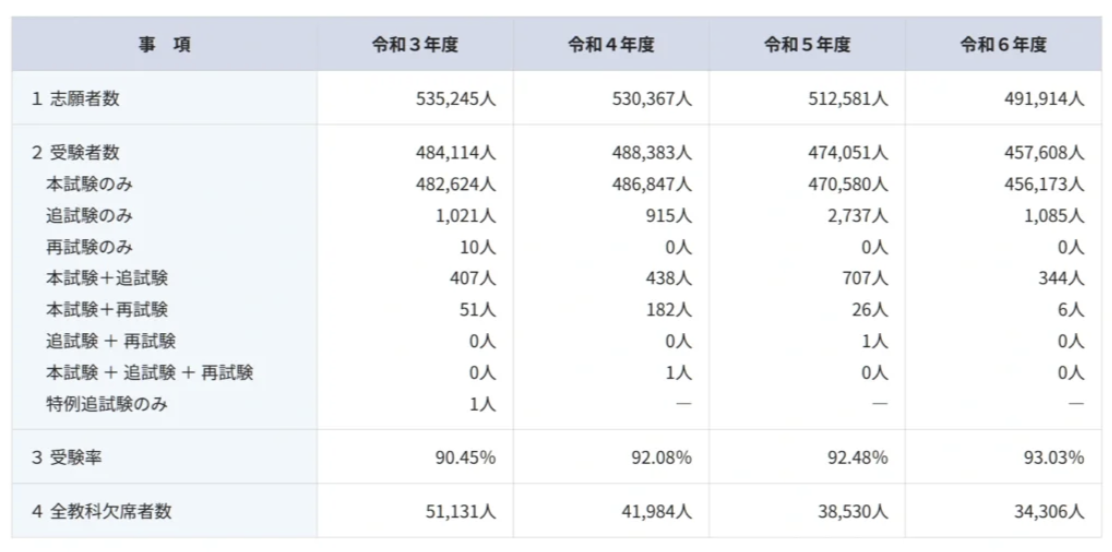Click the 51,131人 absentee value
This screenshot has width=1112, height=552.
tap(459, 511)
